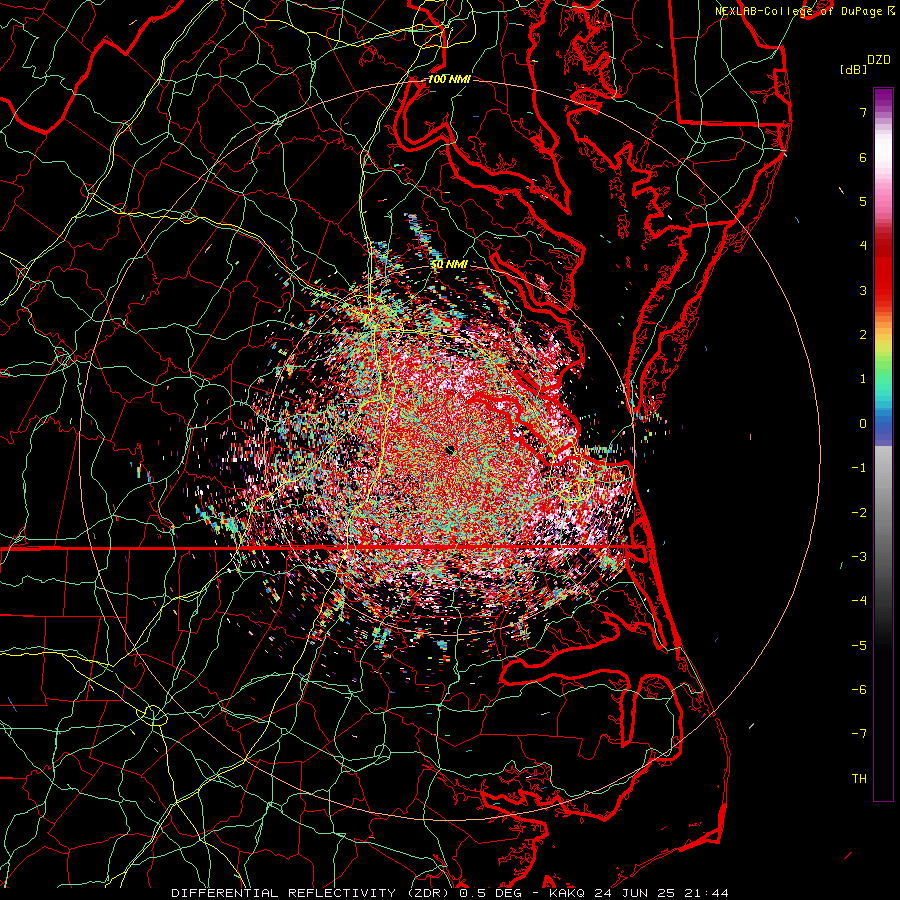Click the 2 dB value on the scale
The height and width of the screenshot is (900, 900).
pos(863,335)
